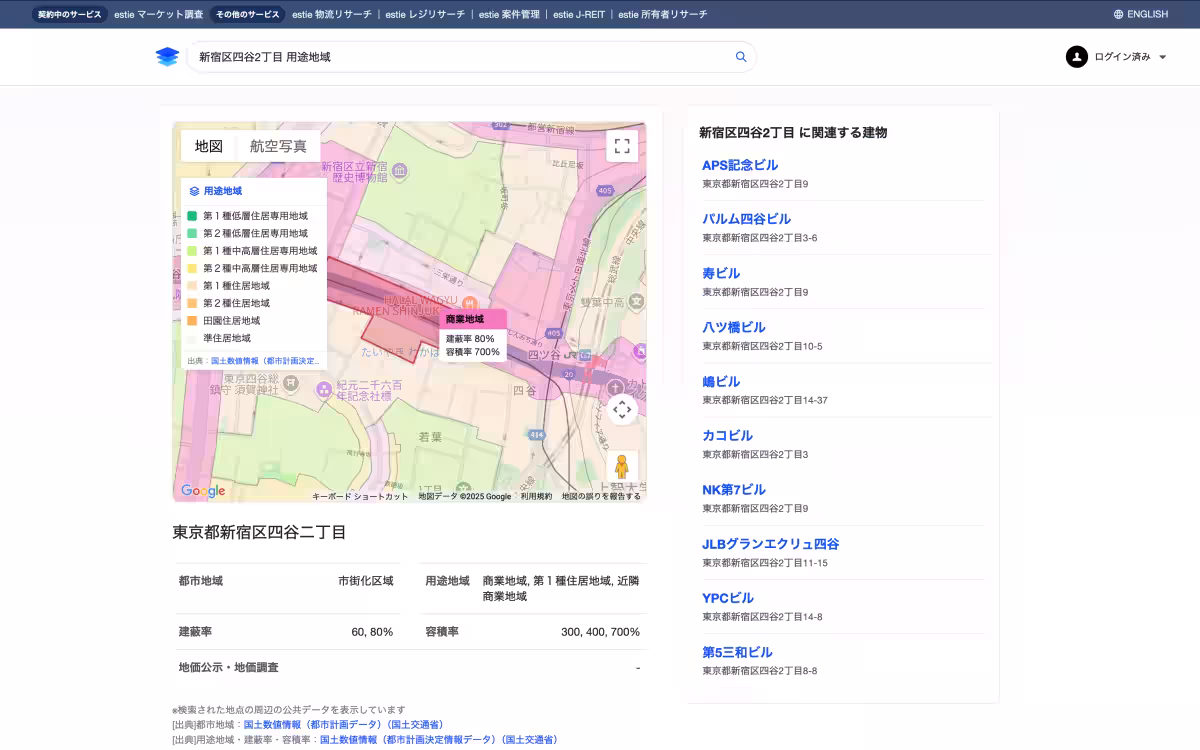The width and height of the screenshot is (1200, 750).
Task: Open the APS記念ビル building link
Action: pyautogui.click(x=739, y=165)
